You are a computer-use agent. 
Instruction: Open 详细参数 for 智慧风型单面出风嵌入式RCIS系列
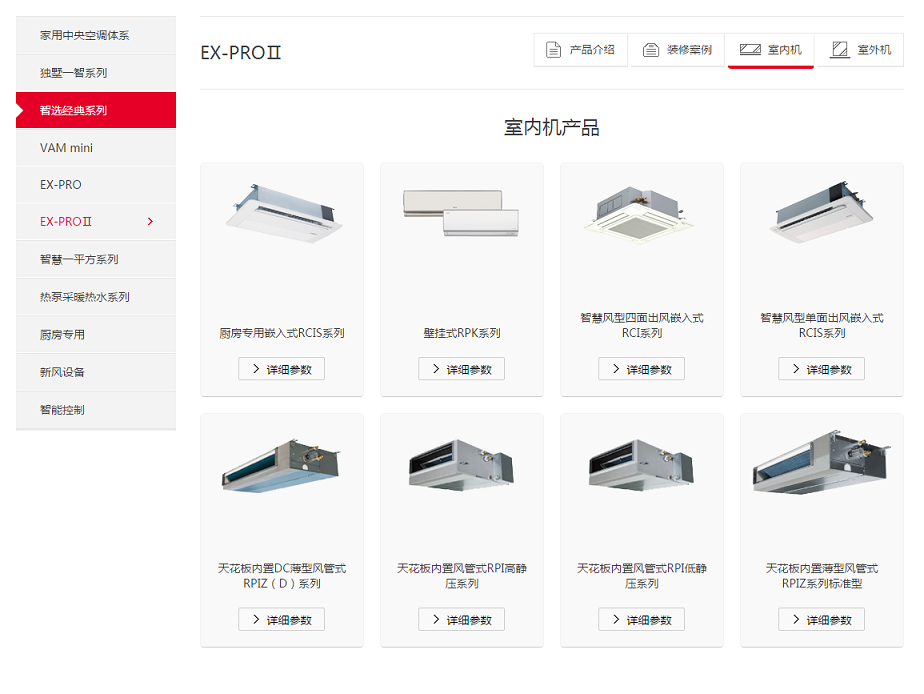tap(821, 369)
